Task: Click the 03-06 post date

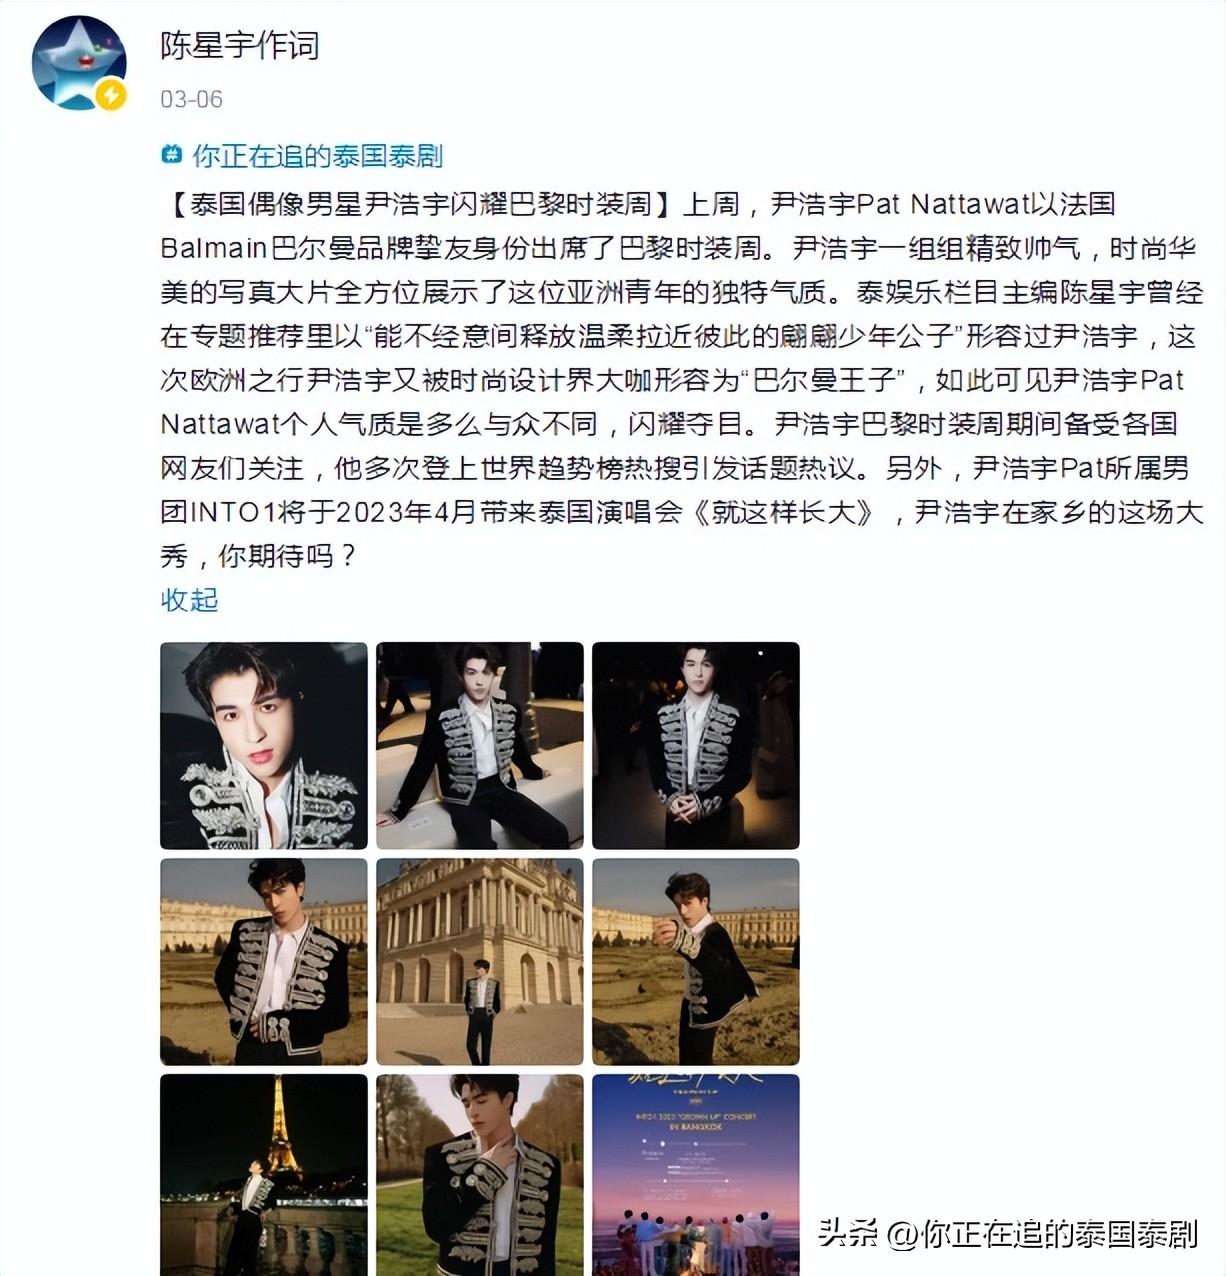Action: tap(191, 99)
